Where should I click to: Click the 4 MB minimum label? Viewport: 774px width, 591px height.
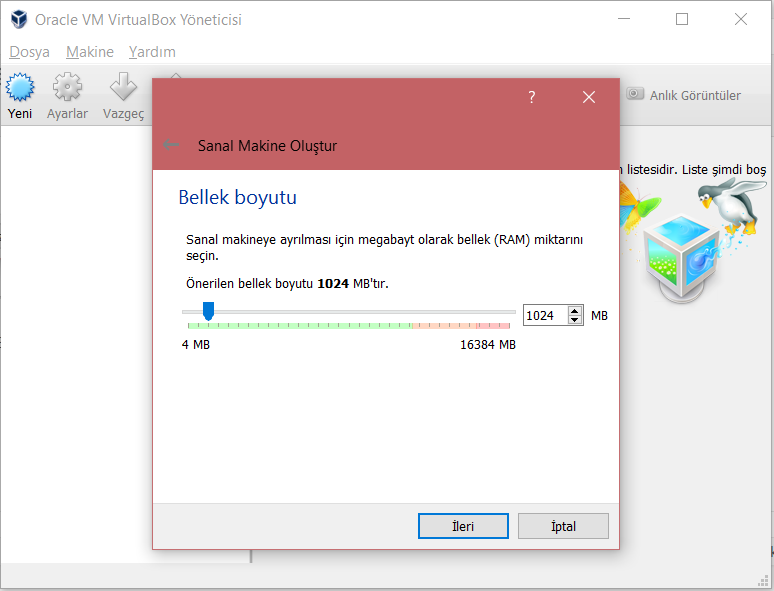[195, 345]
